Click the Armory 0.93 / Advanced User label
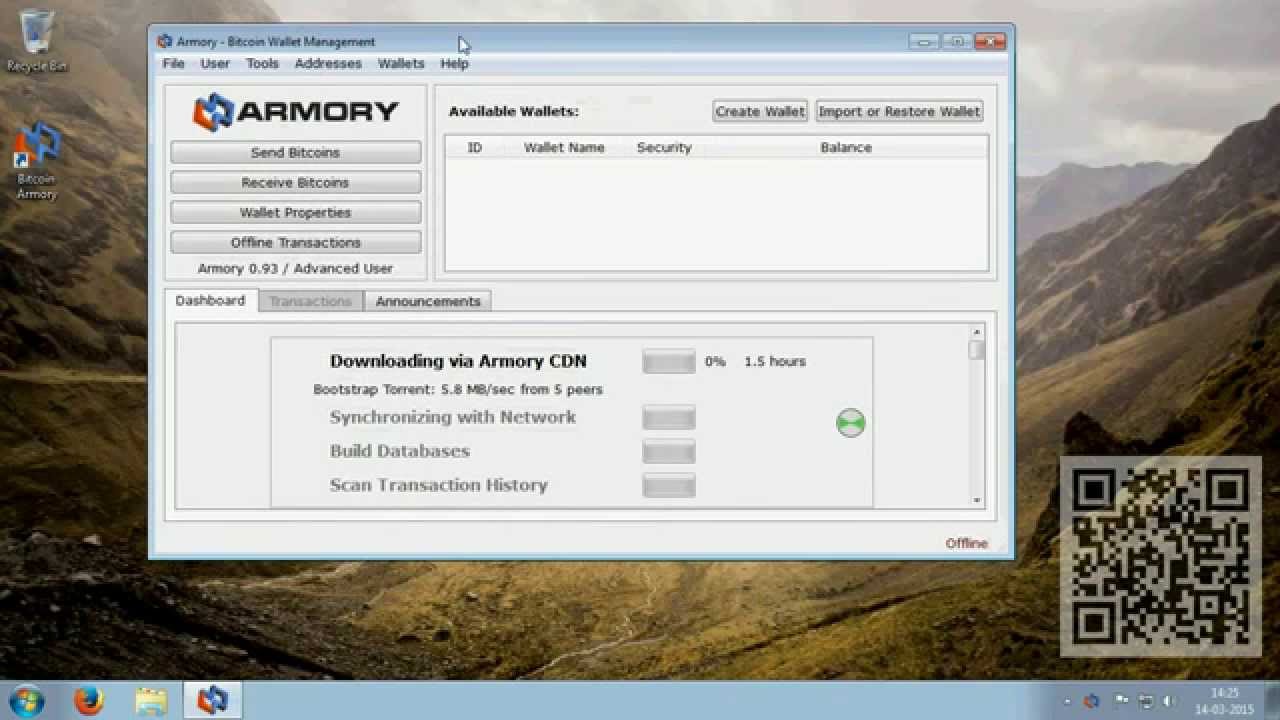The image size is (1280, 720). (x=295, y=268)
